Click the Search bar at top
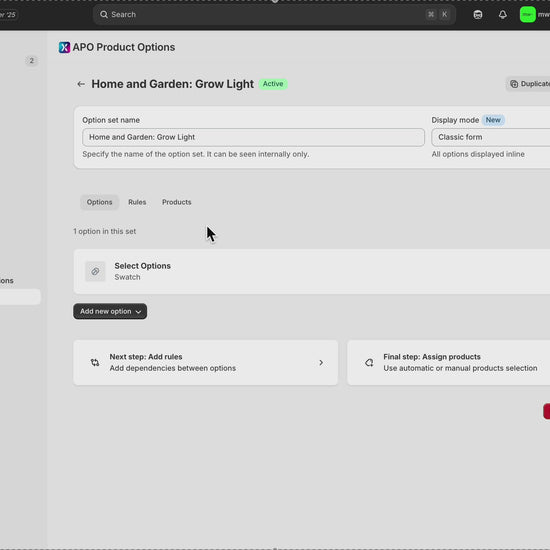This screenshot has width=550, height=550. (x=274, y=14)
